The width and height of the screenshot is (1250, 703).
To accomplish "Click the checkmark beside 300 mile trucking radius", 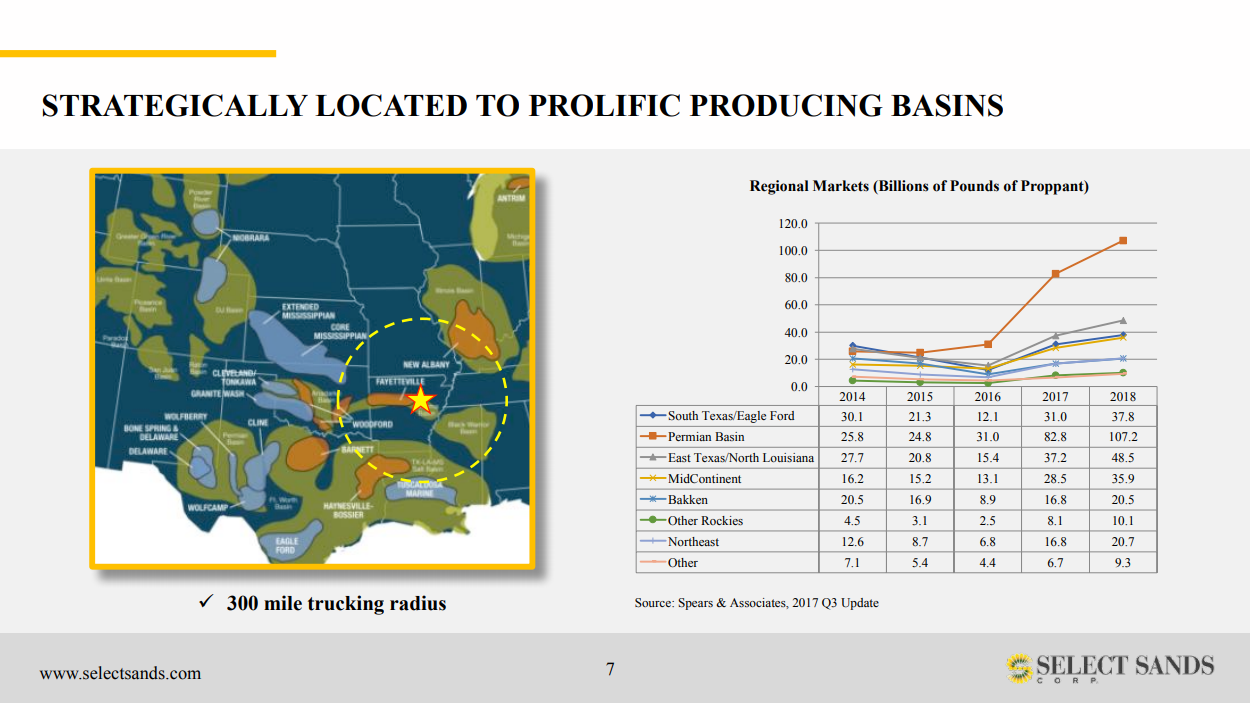I will click(x=206, y=602).
